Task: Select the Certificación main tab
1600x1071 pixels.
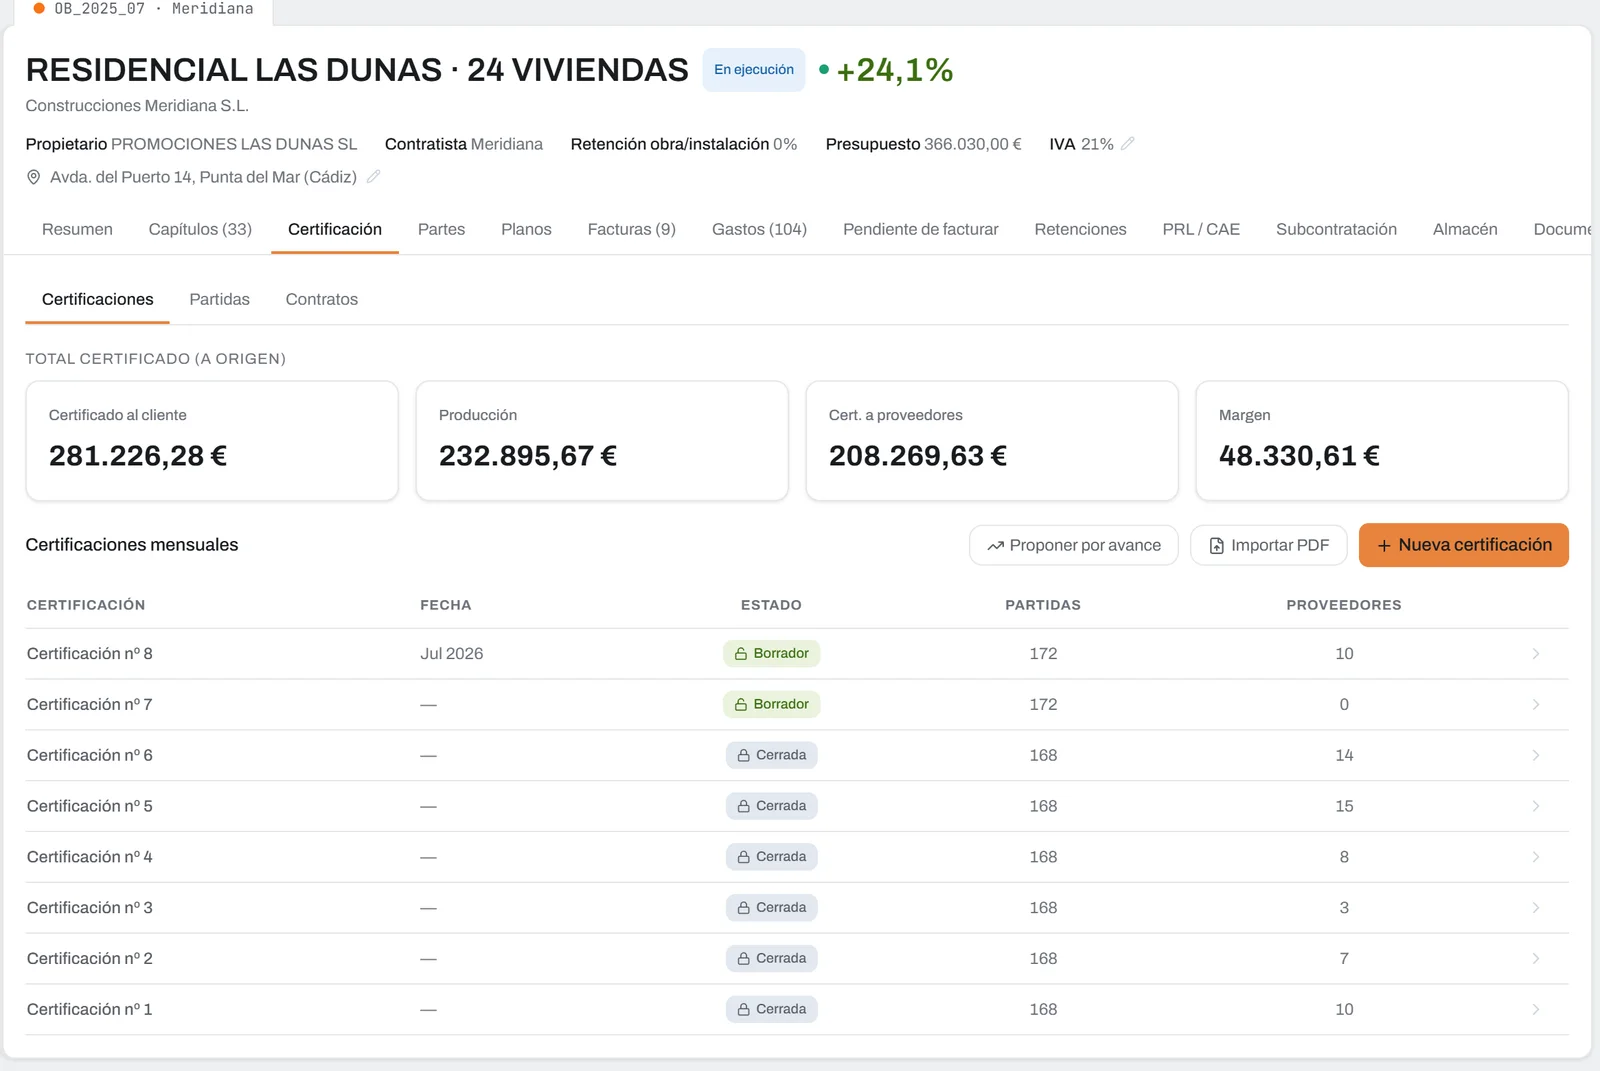Action: (x=335, y=229)
